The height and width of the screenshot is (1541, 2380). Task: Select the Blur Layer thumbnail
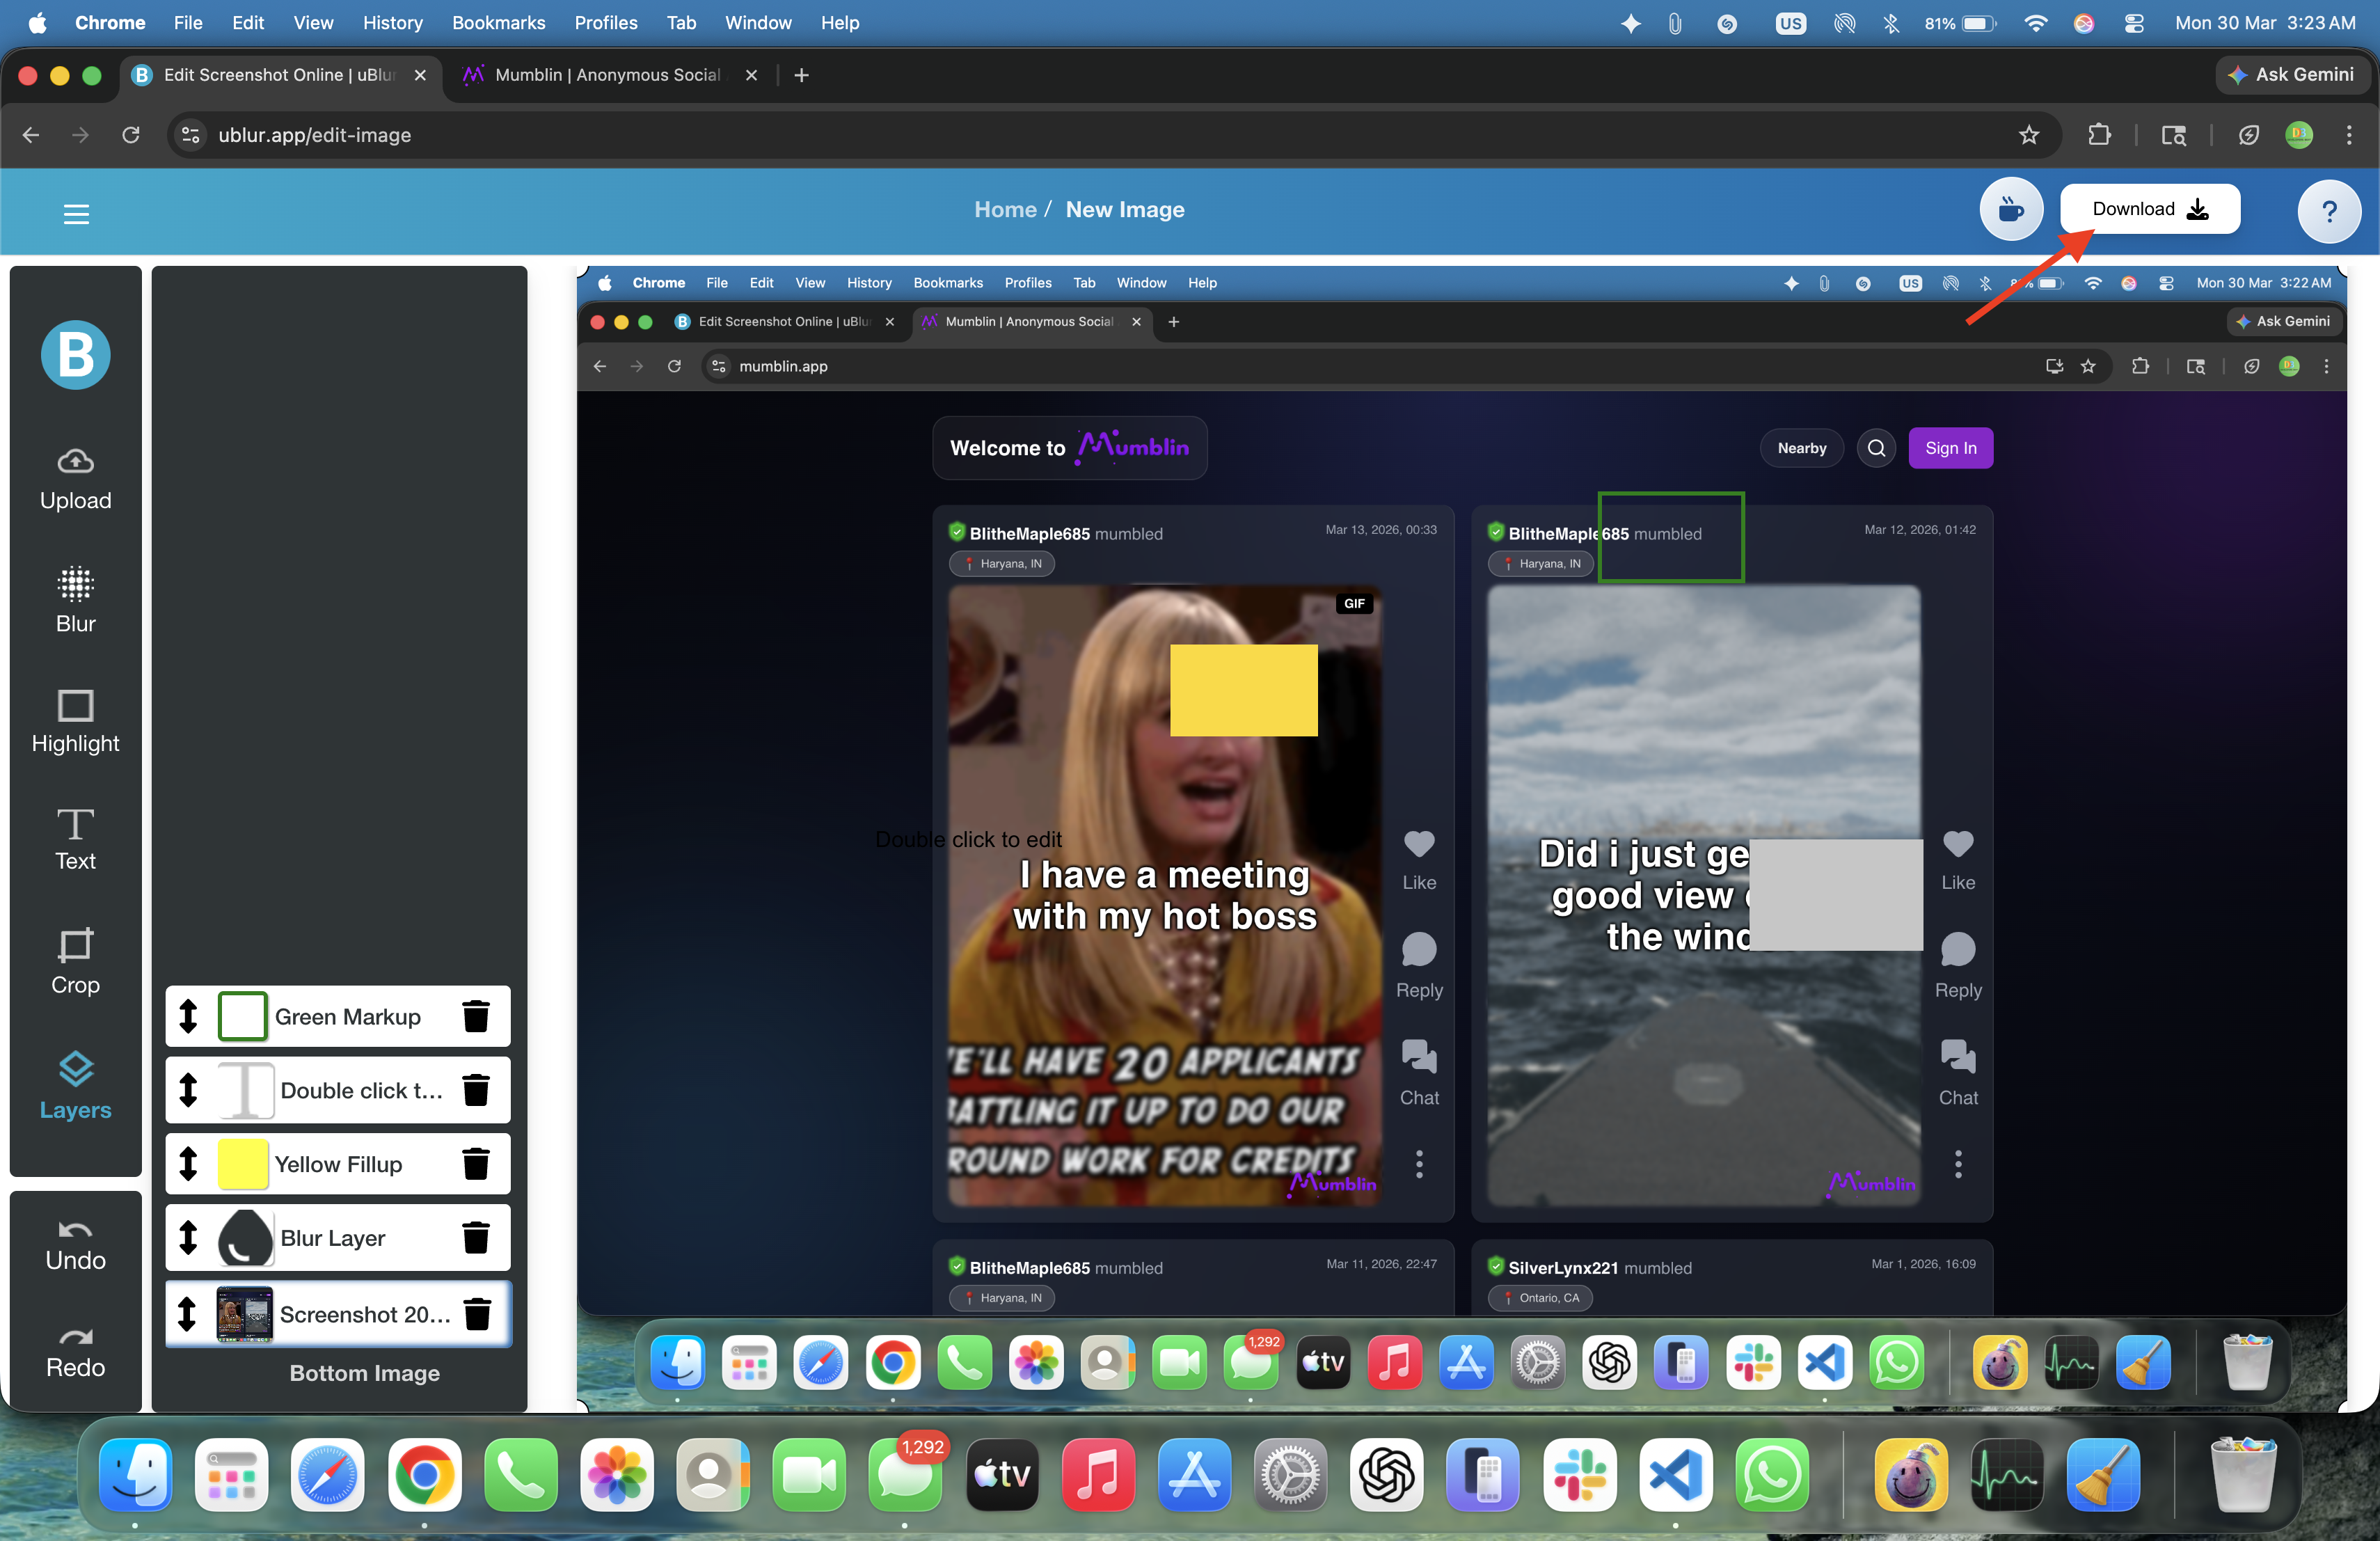pyautogui.click(x=245, y=1238)
